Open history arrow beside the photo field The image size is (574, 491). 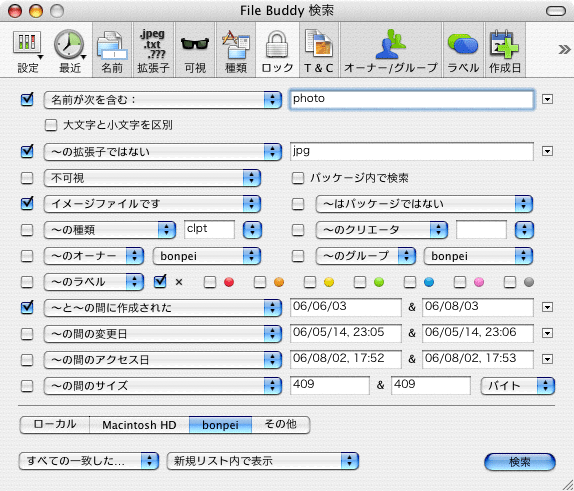[547, 99]
